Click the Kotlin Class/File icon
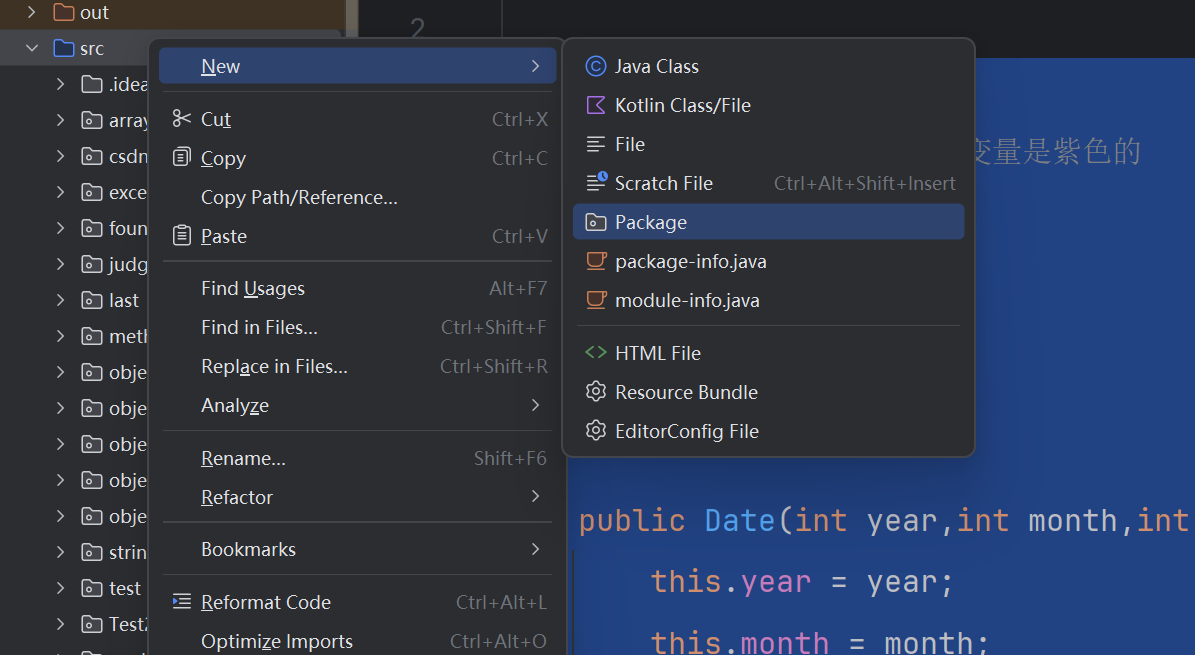 point(595,105)
